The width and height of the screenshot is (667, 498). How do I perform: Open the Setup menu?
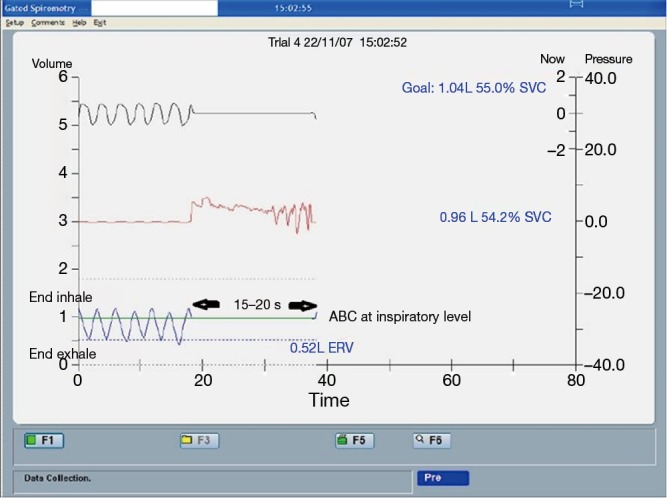14,22
